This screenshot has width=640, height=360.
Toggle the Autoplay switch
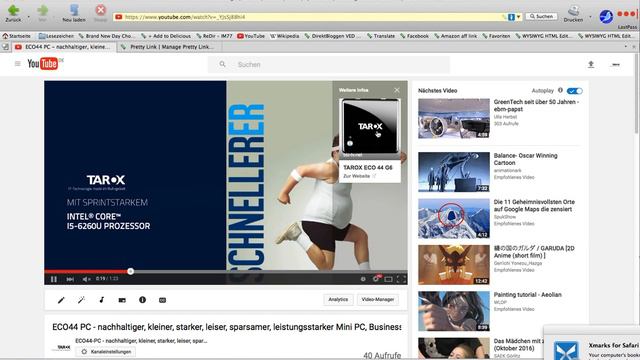click(575, 91)
